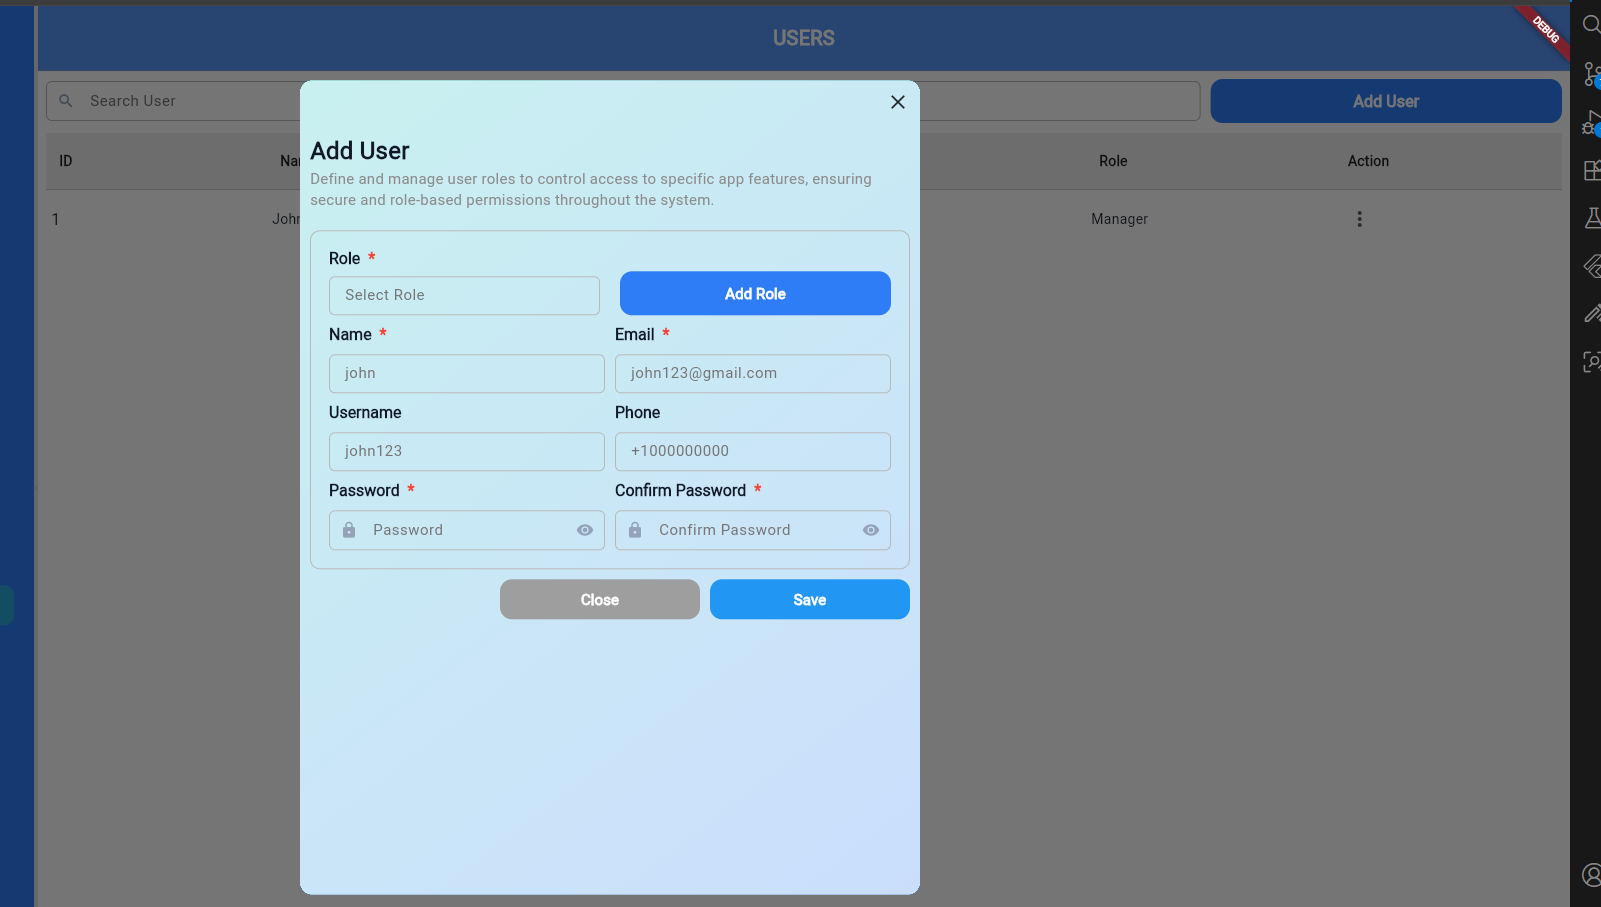Viewport: 1601px width, 907px height.
Task: Click the Phone number field
Action: (752, 451)
